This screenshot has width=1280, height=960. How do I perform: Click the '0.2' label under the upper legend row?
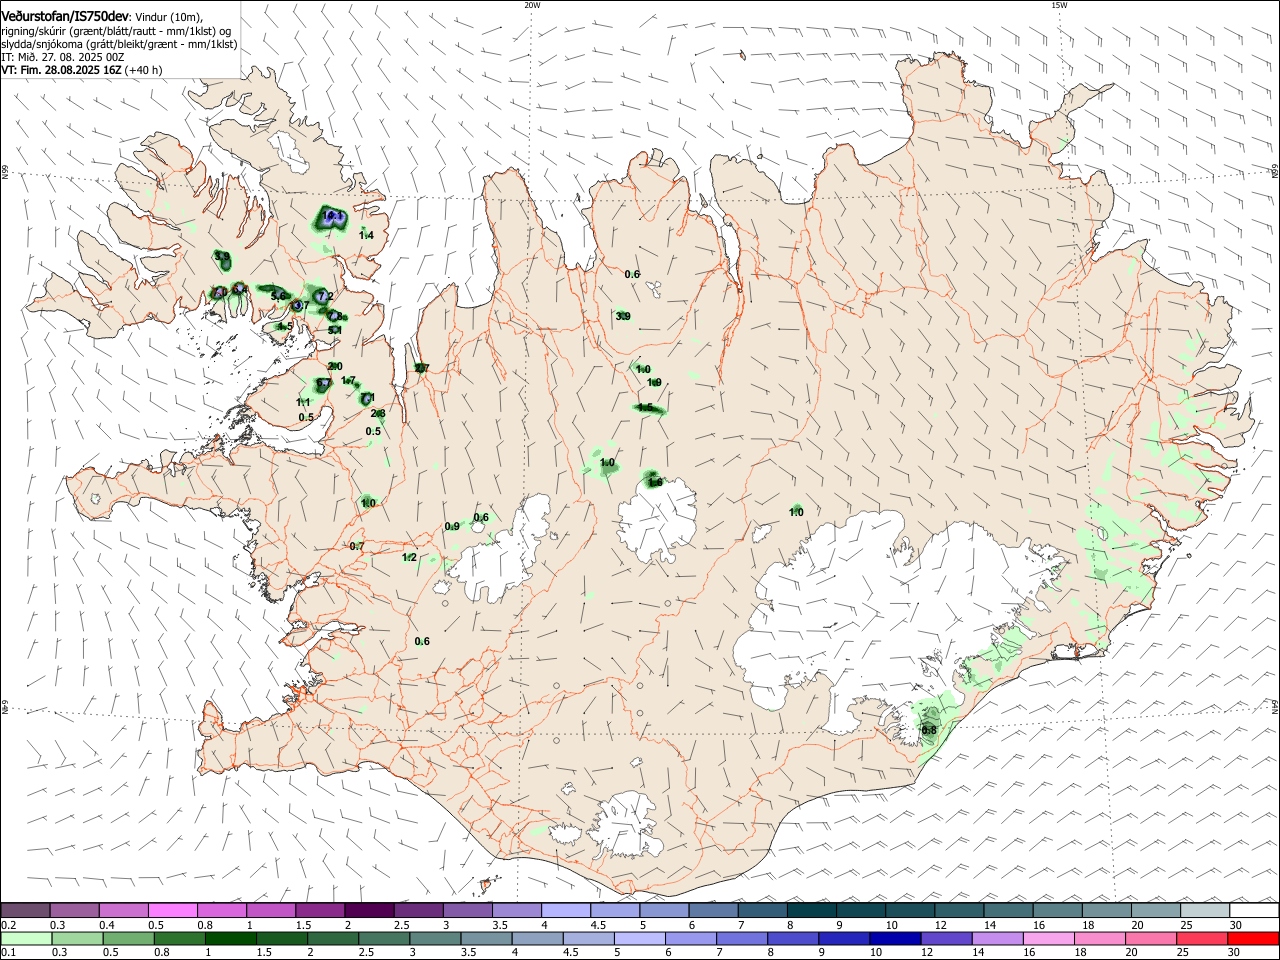coord(9,925)
